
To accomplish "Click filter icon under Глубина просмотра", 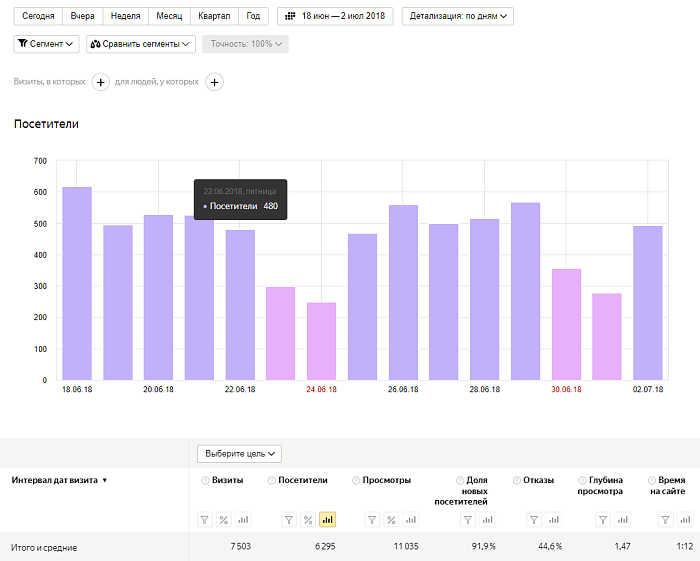I will click(603, 520).
